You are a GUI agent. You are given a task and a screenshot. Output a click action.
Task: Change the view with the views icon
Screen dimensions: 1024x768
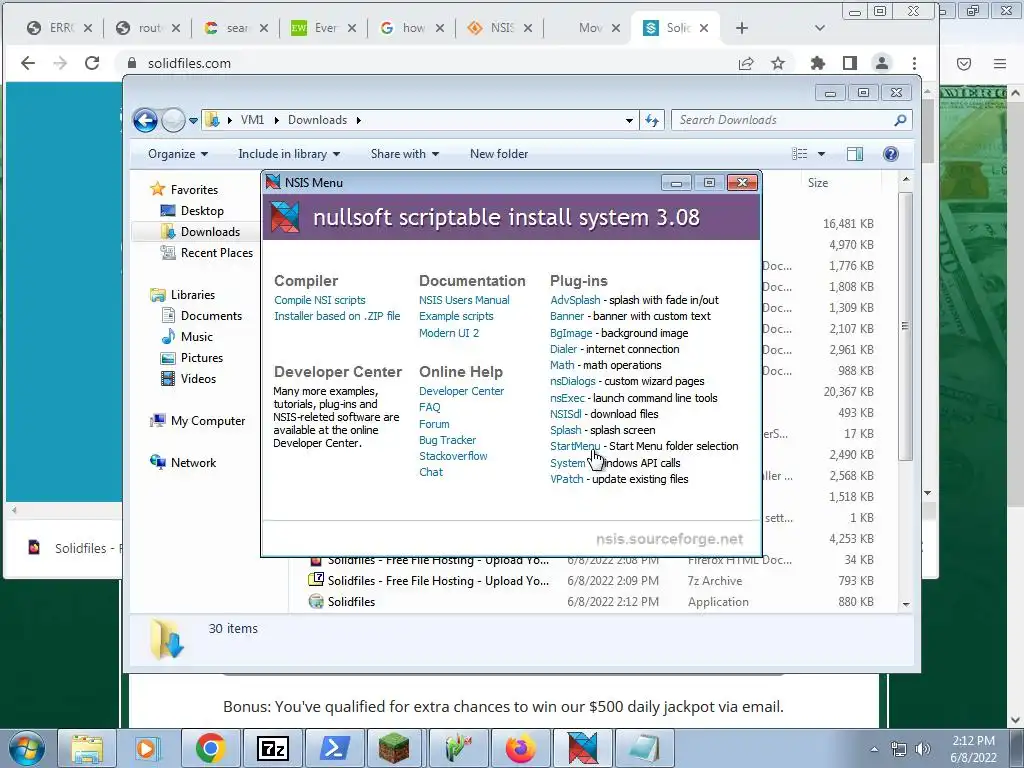pyautogui.click(x=800, y=154)
